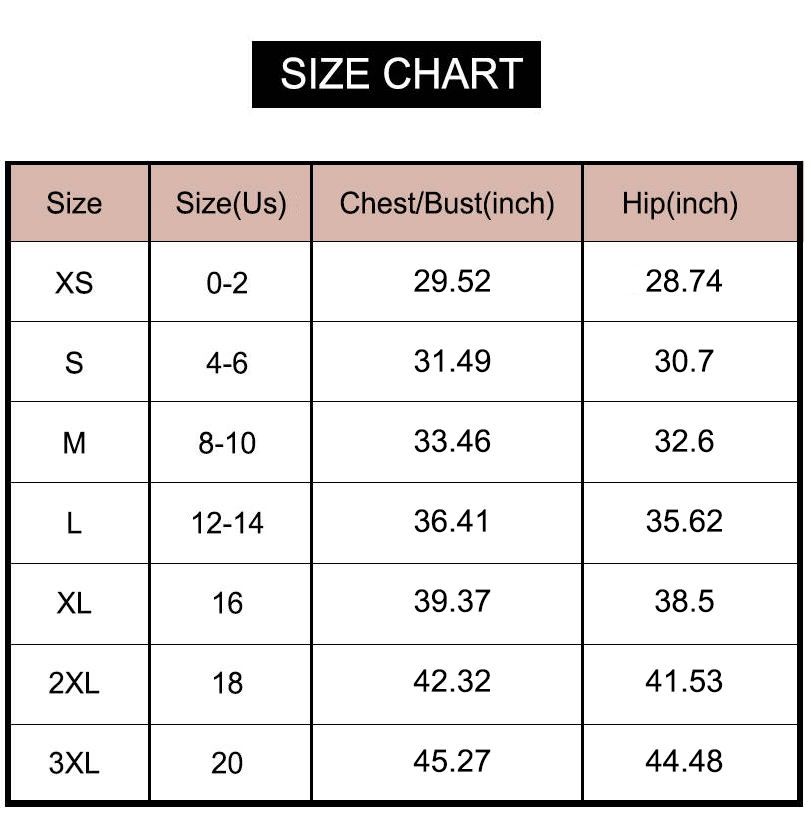Select the 12-14 US size cell

231,523
